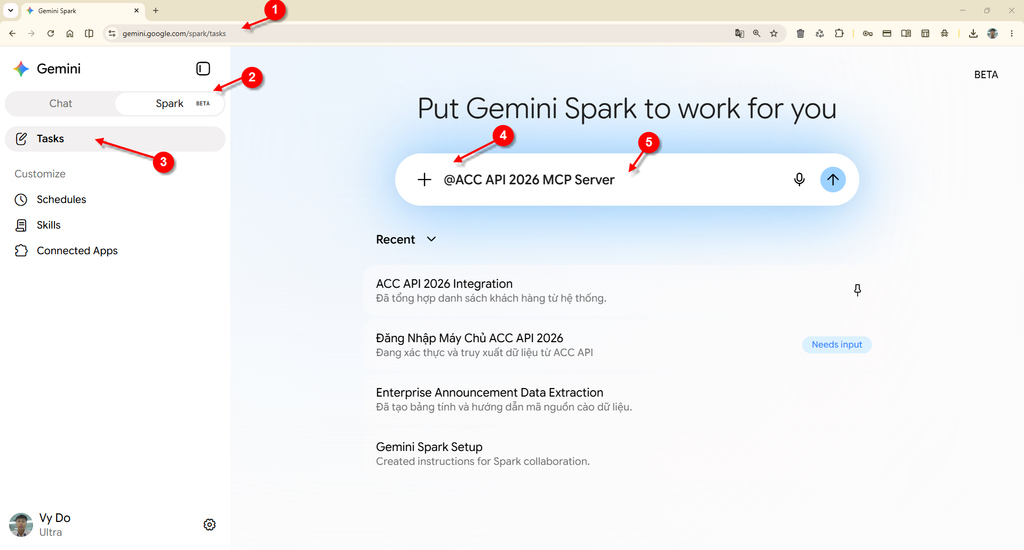This screenshot has height=550, width=1024.
Task: Open Connected Apps in the sidebar
Action: coord(66,250)
